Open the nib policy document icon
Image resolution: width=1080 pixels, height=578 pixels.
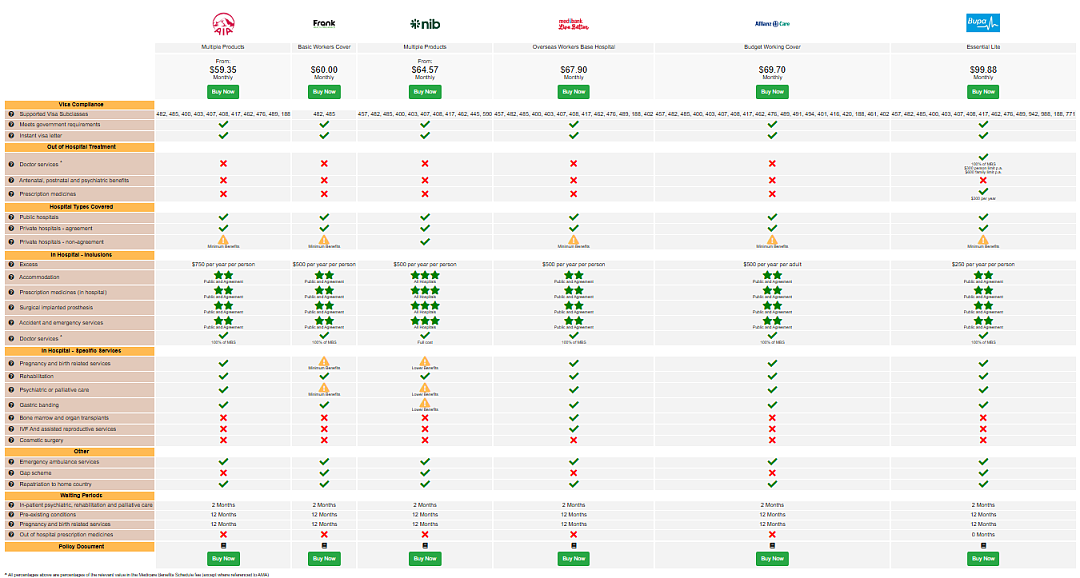click(x=425, y=546)
